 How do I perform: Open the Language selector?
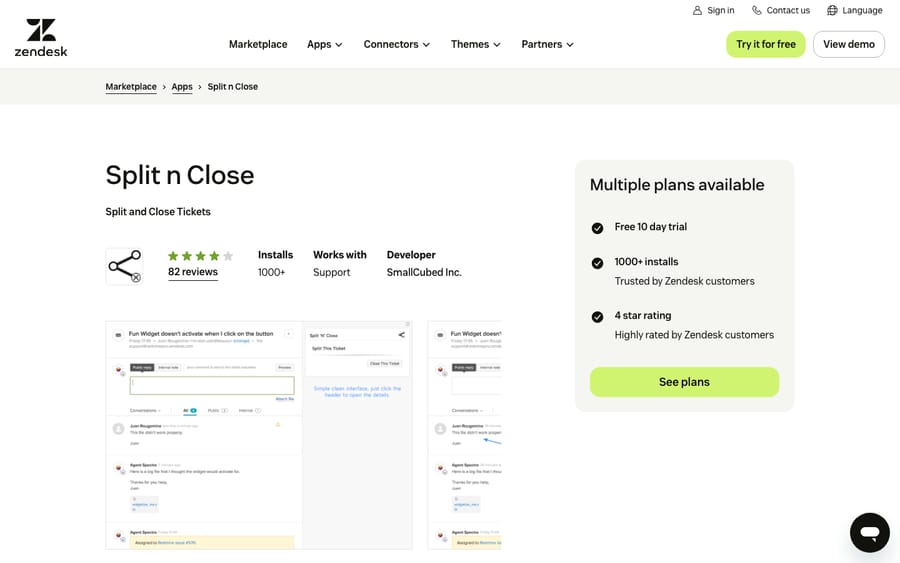tap(855, 10)
